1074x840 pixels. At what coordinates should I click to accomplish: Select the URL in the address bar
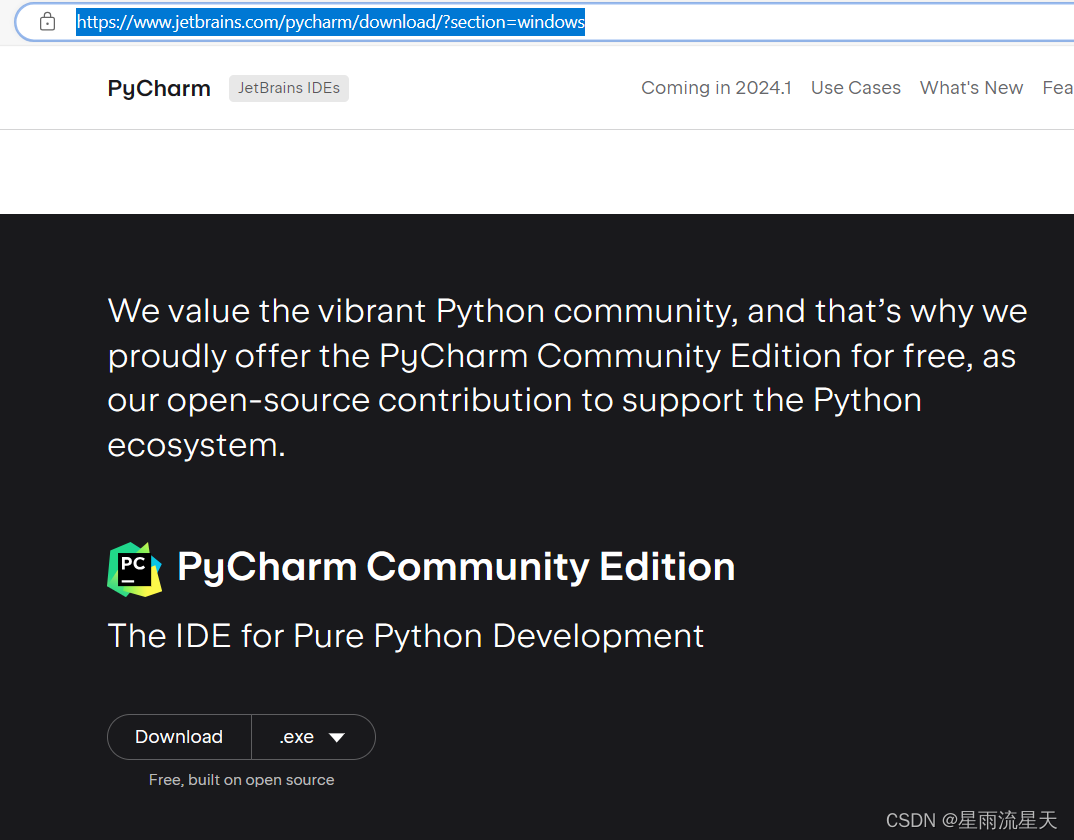point(330,22)
